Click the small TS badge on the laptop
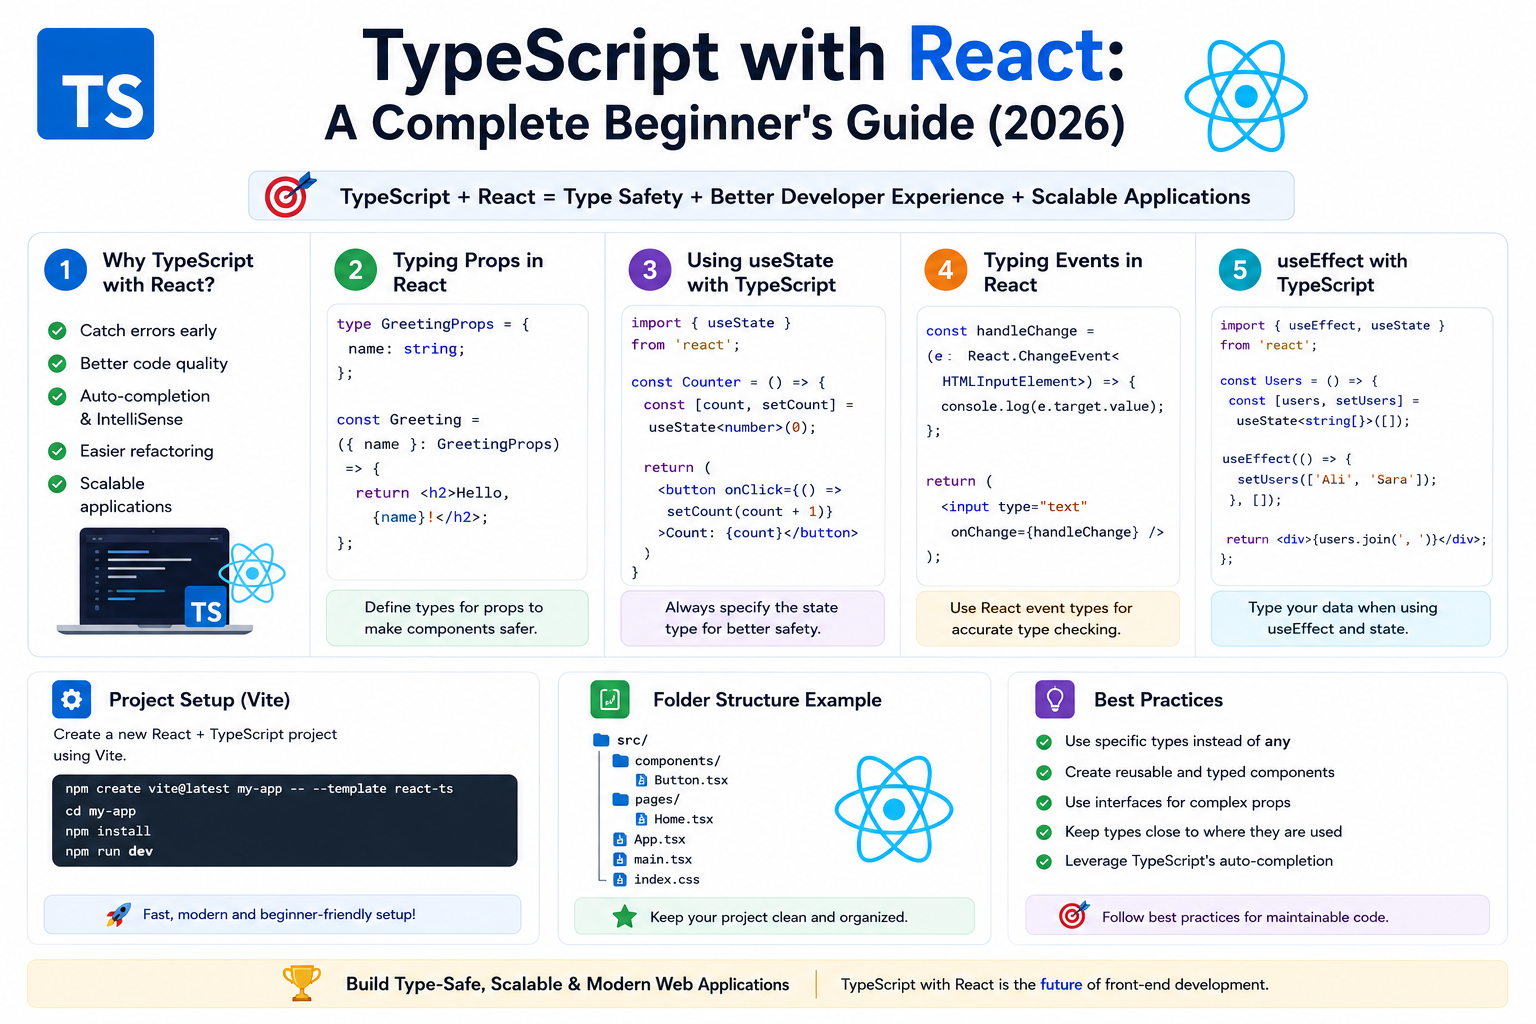 206,609
